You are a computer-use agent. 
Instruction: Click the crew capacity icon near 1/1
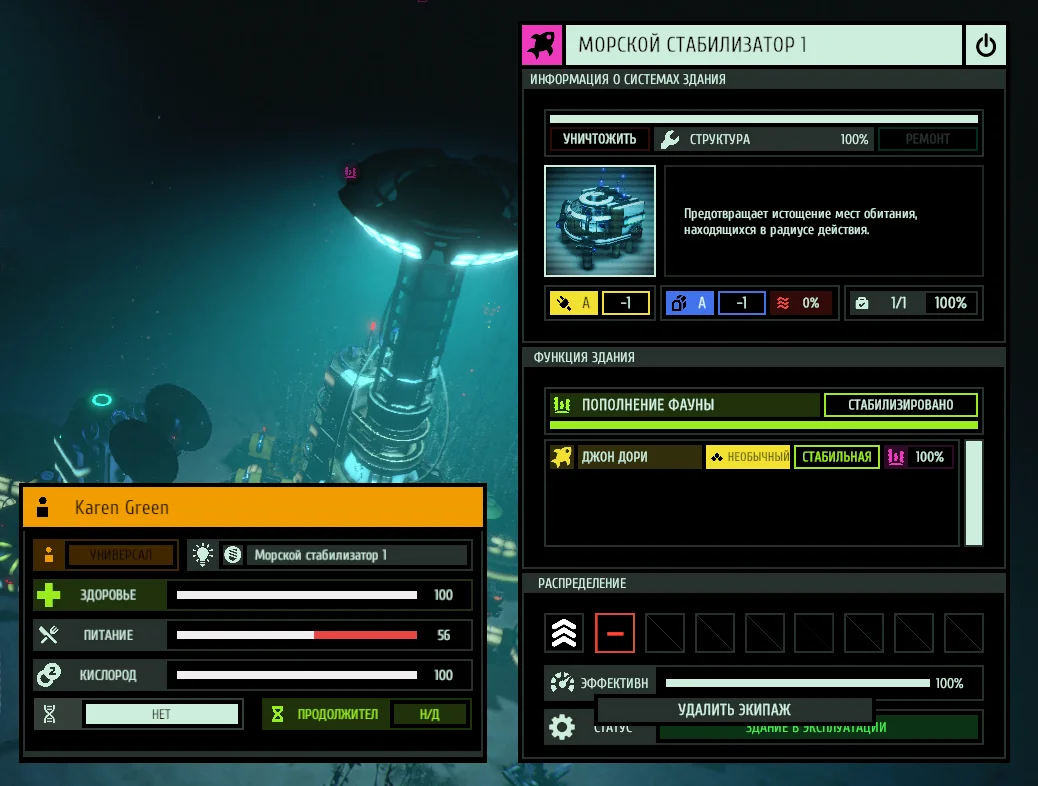tap(862, 303)
